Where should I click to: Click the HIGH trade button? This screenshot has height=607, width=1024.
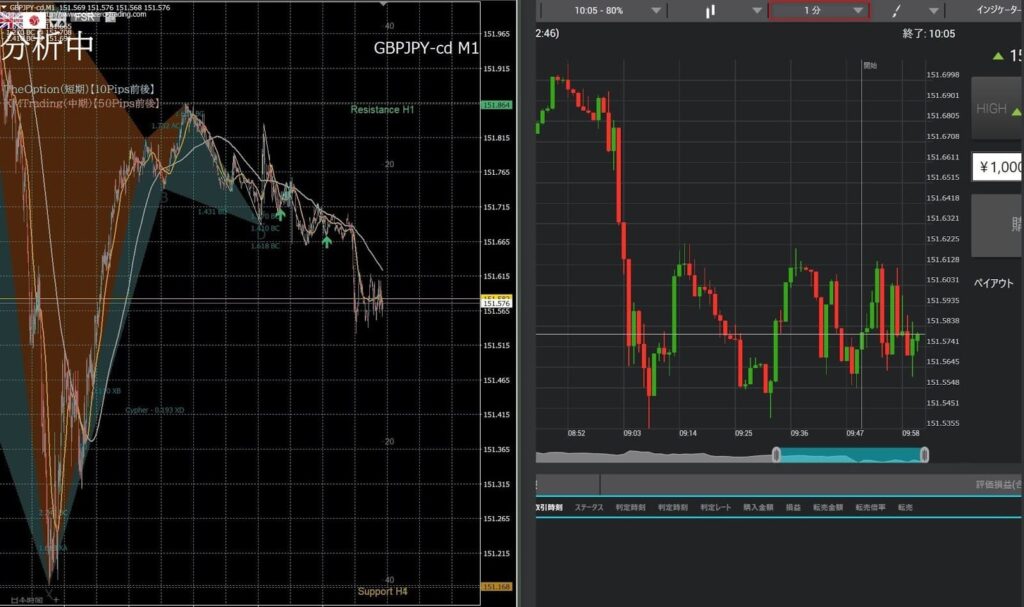pos(997,108)
